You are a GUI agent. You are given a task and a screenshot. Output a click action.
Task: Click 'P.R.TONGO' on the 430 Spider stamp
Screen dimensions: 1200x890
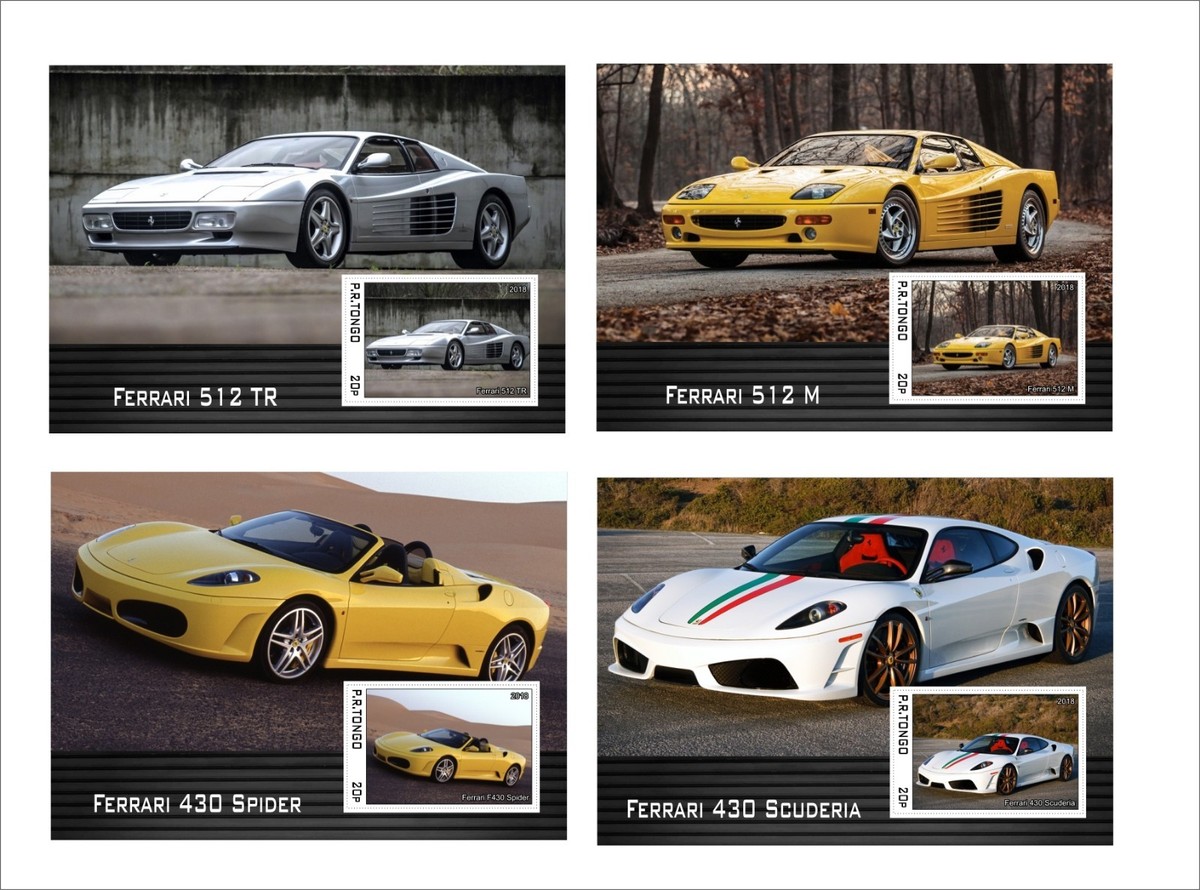(x=355, y=720)
